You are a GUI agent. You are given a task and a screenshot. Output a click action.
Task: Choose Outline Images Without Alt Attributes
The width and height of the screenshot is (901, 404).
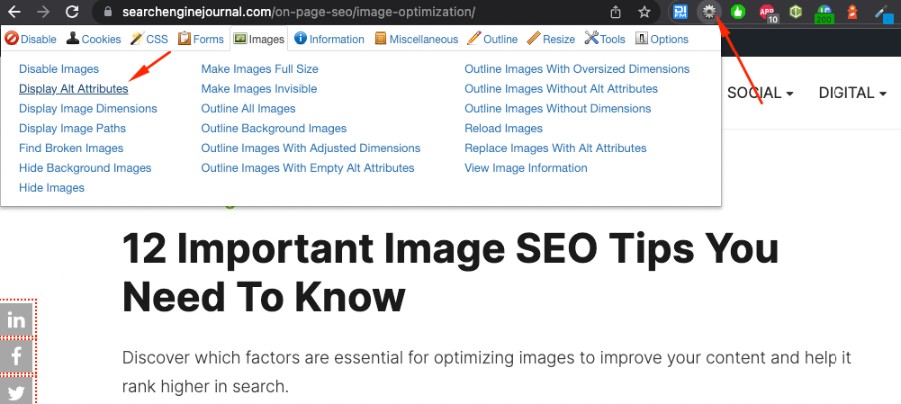point(561,89)
